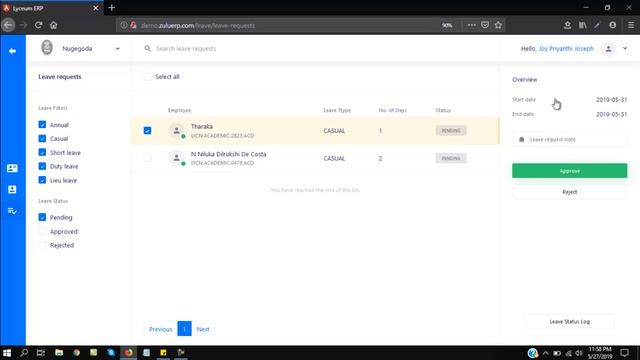Enable the Approved status filter
The height and width of the screenshot is (360, 640).
click(42, 231)
